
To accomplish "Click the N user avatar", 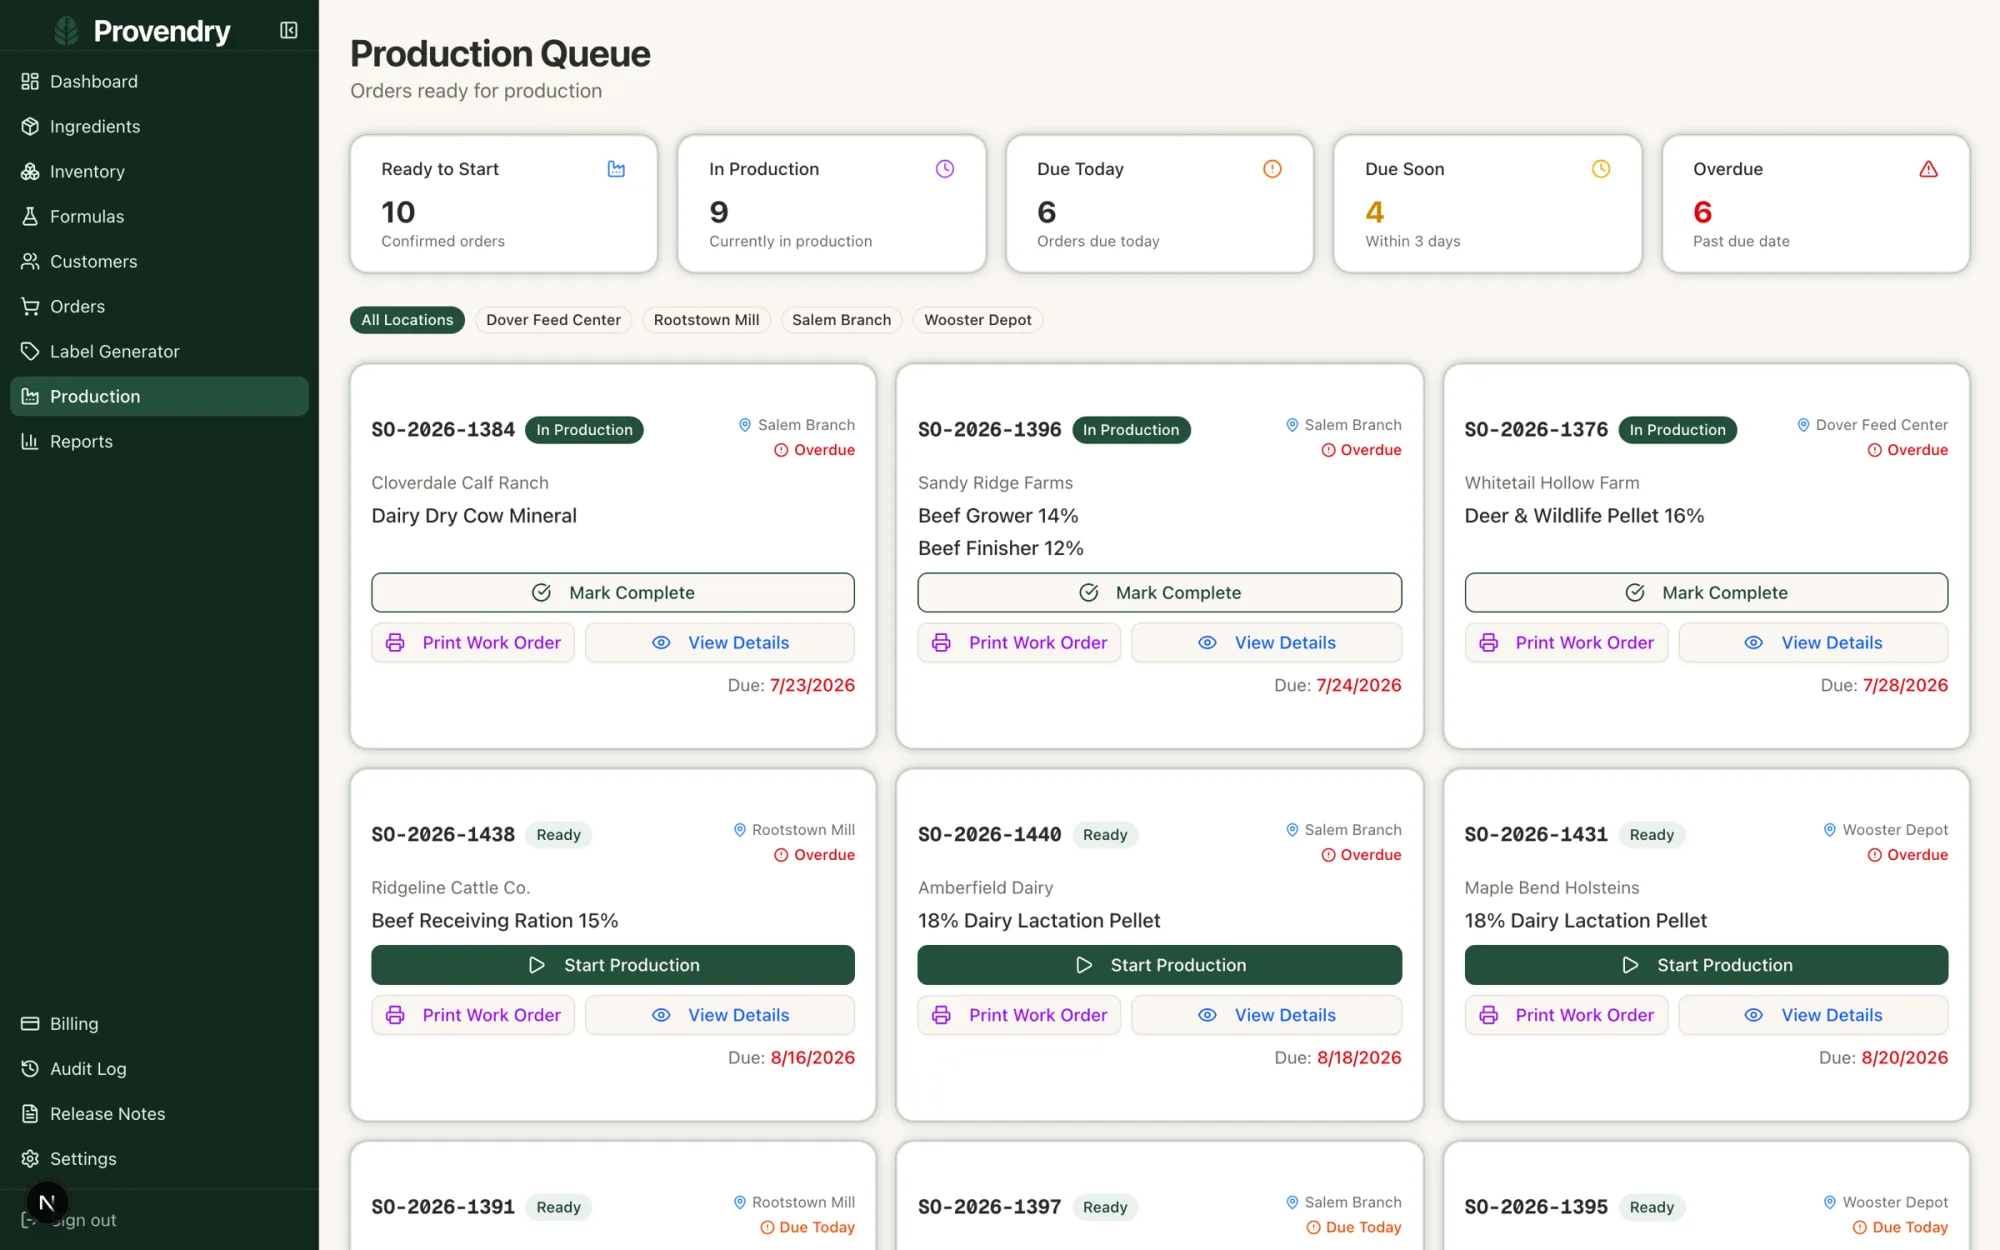I will click(x=47, y=1202).
